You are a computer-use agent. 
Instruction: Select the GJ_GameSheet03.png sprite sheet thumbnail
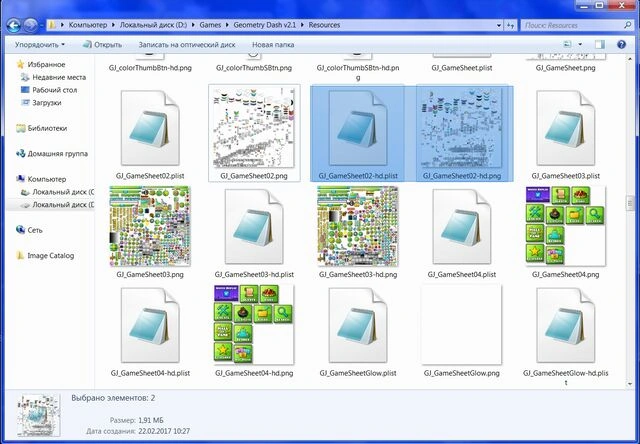click(150, 226)
